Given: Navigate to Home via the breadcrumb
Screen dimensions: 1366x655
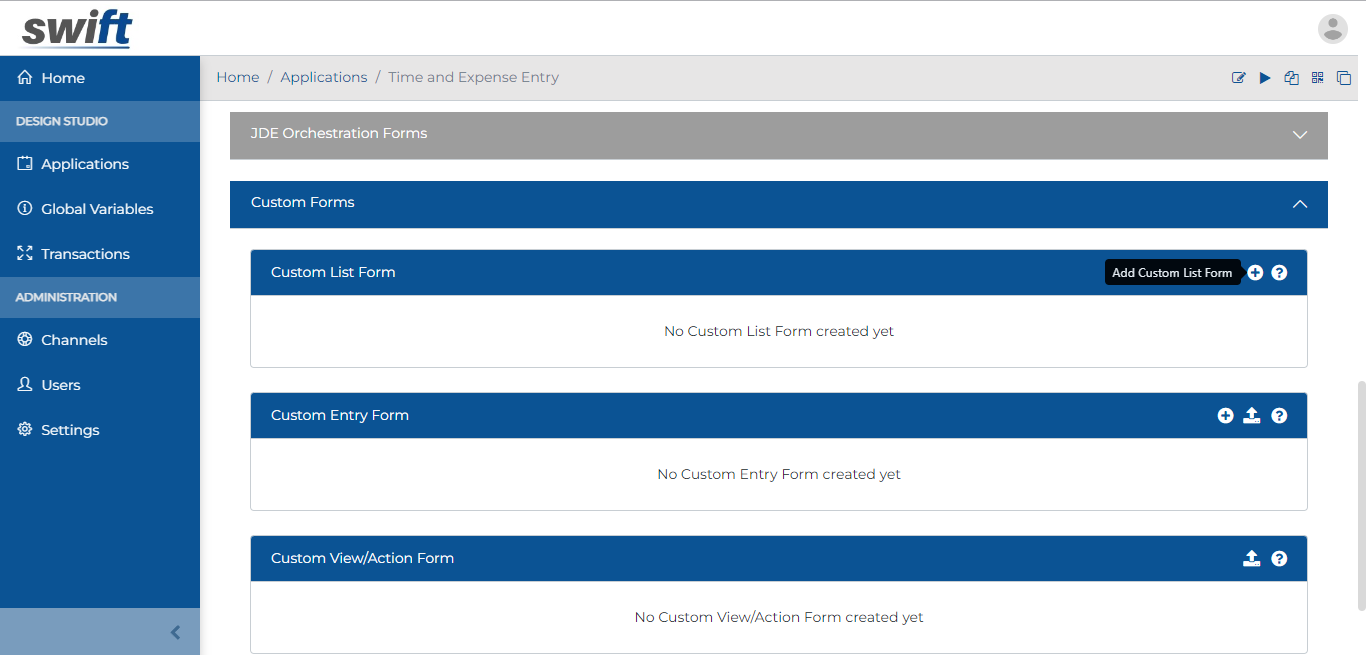Looking at the screenshot, I should pos(237,77).
